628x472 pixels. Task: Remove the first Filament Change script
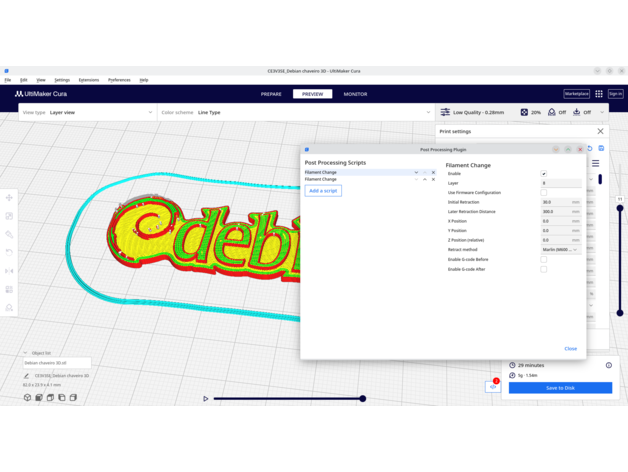tap(433, 172)
